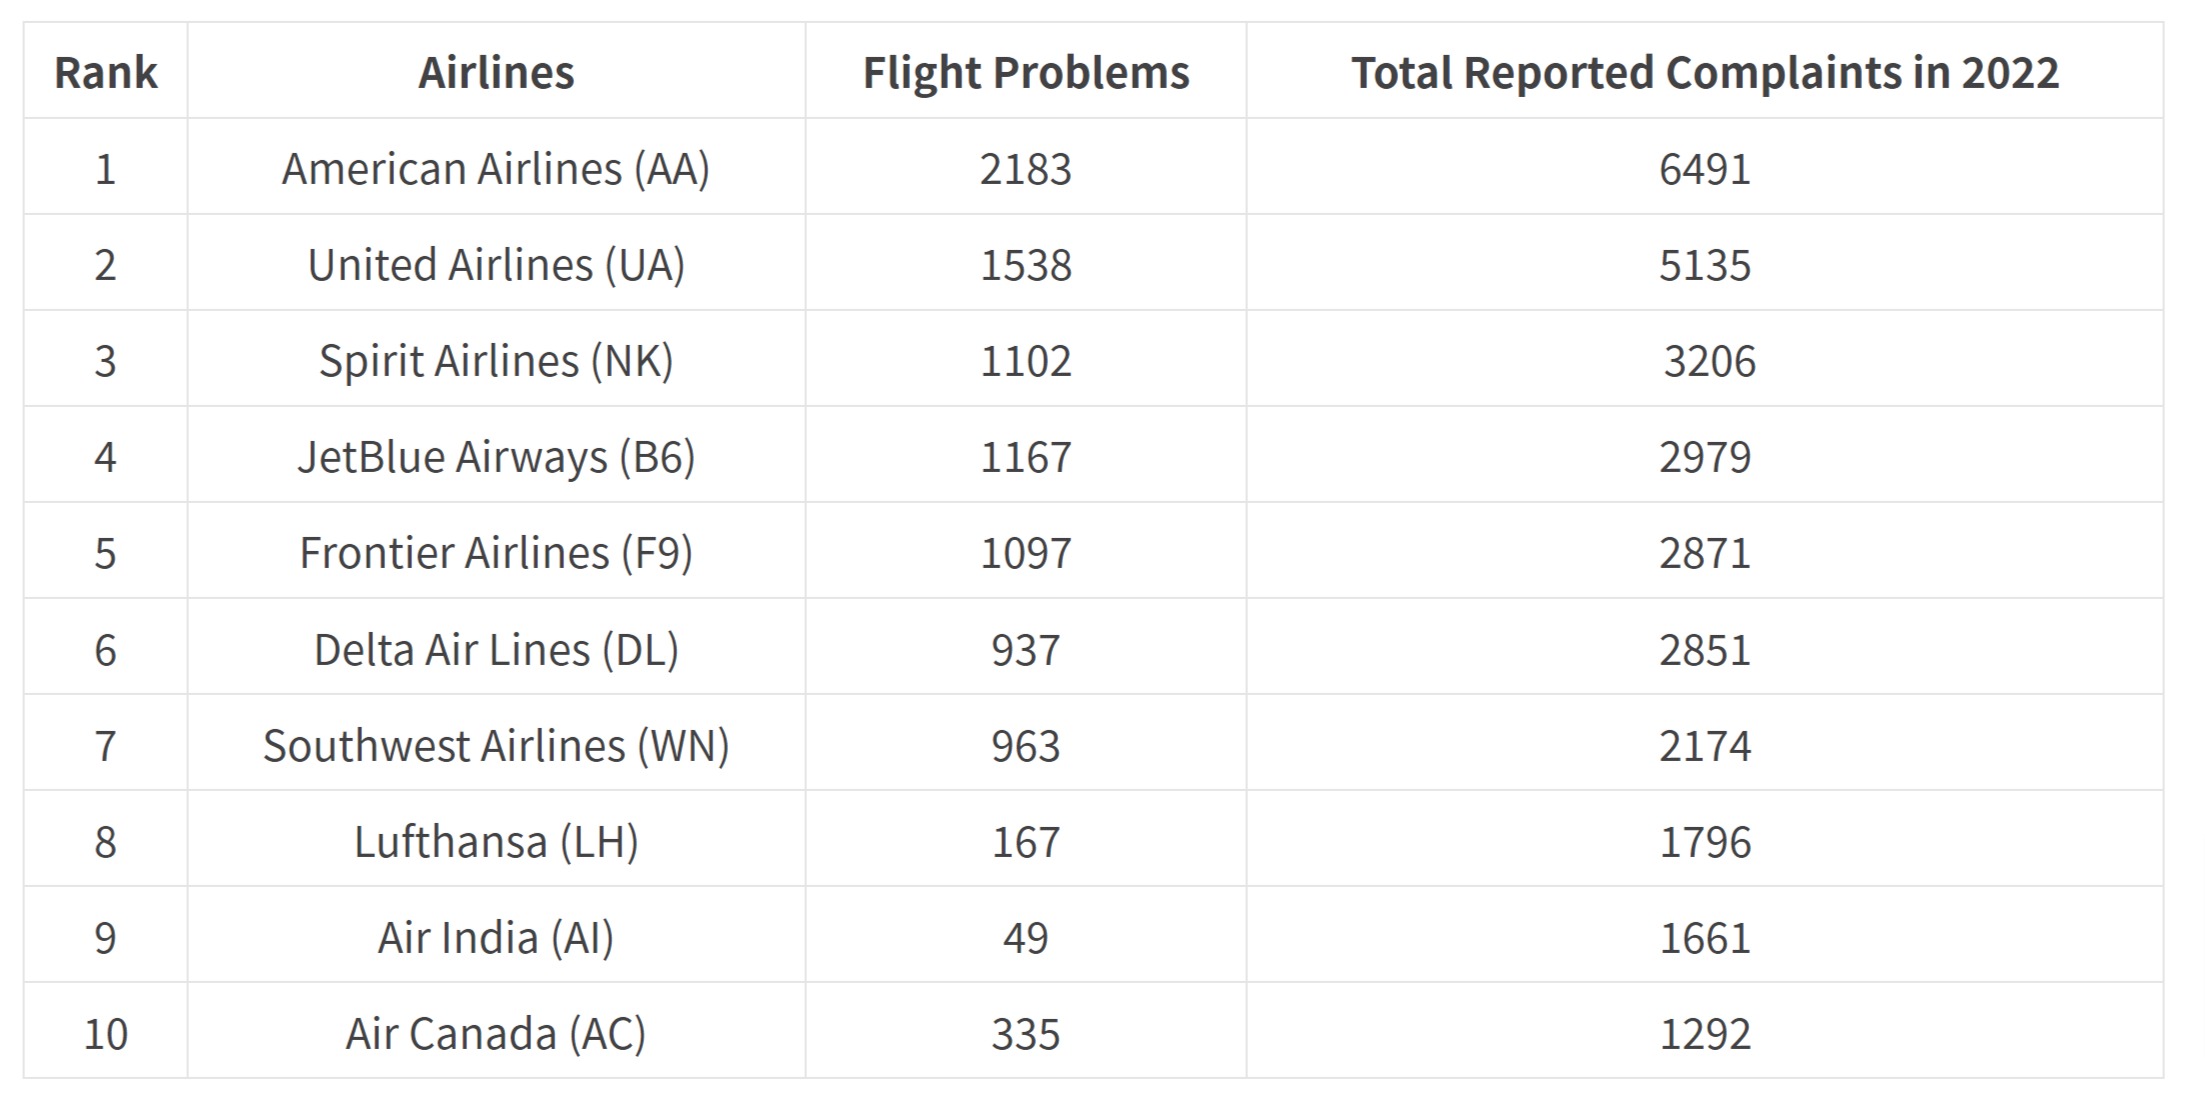The width and height of the screenshot is (2205, 1103).
Task: Click total complaints value 3206
Action: (1710, 361)
